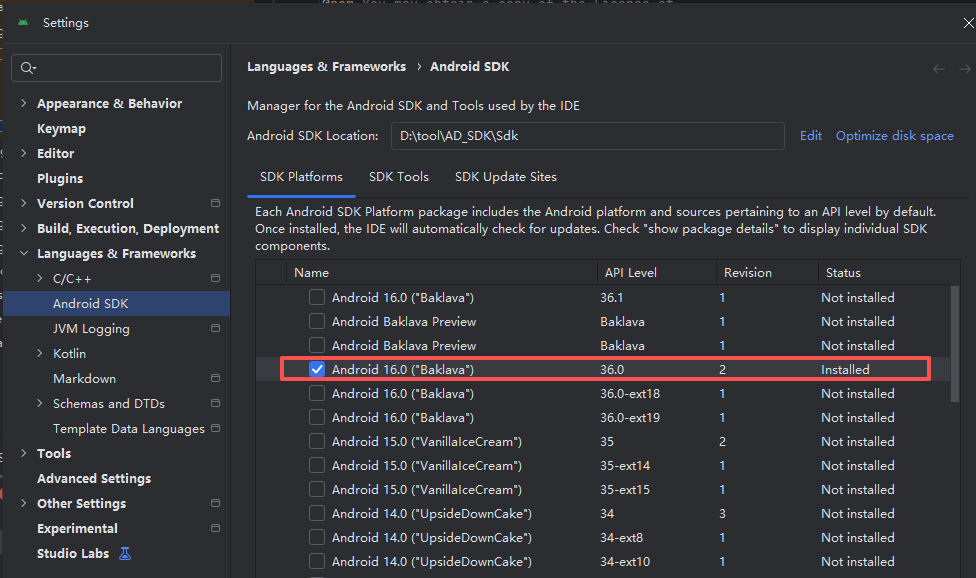Sort table by API Level header
The image size is (976, 578).
click(x=657, y=273)
